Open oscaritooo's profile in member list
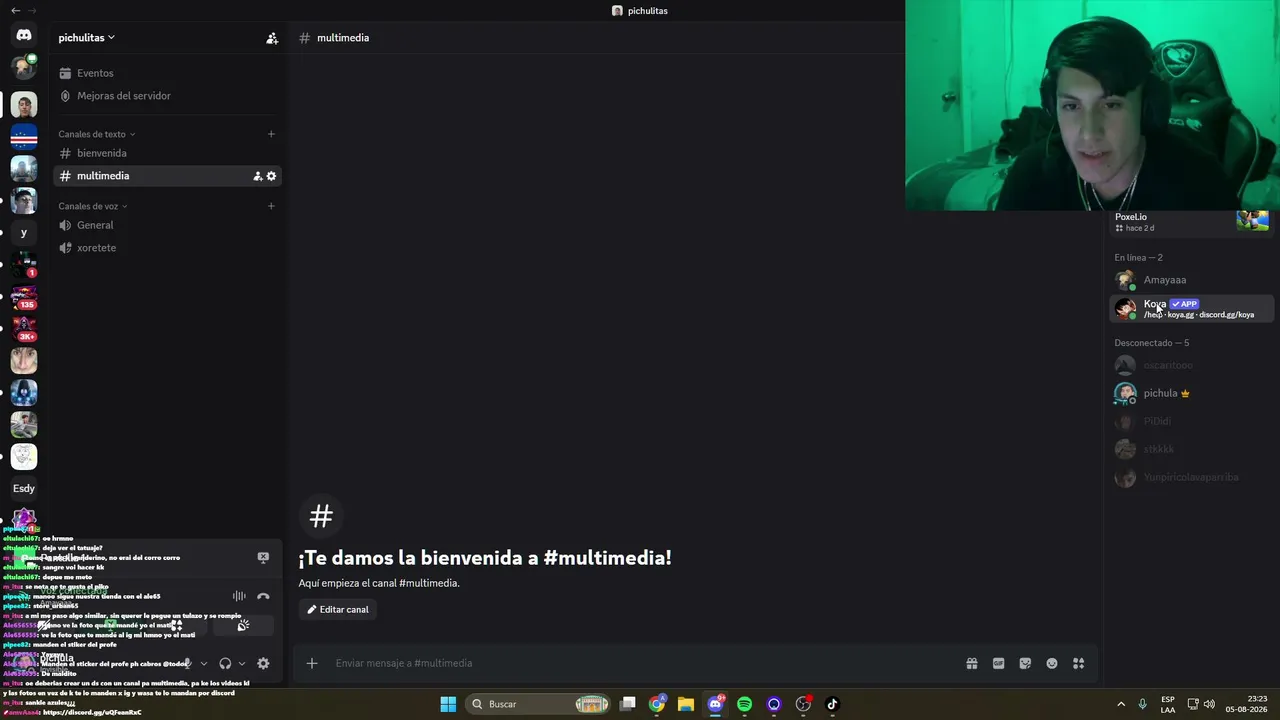1280x720 pixels. click(1191, 365)
